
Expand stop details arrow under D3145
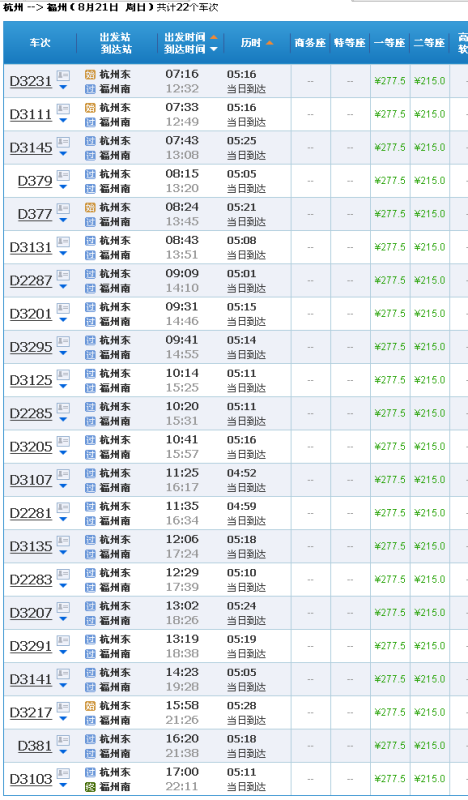63,154
